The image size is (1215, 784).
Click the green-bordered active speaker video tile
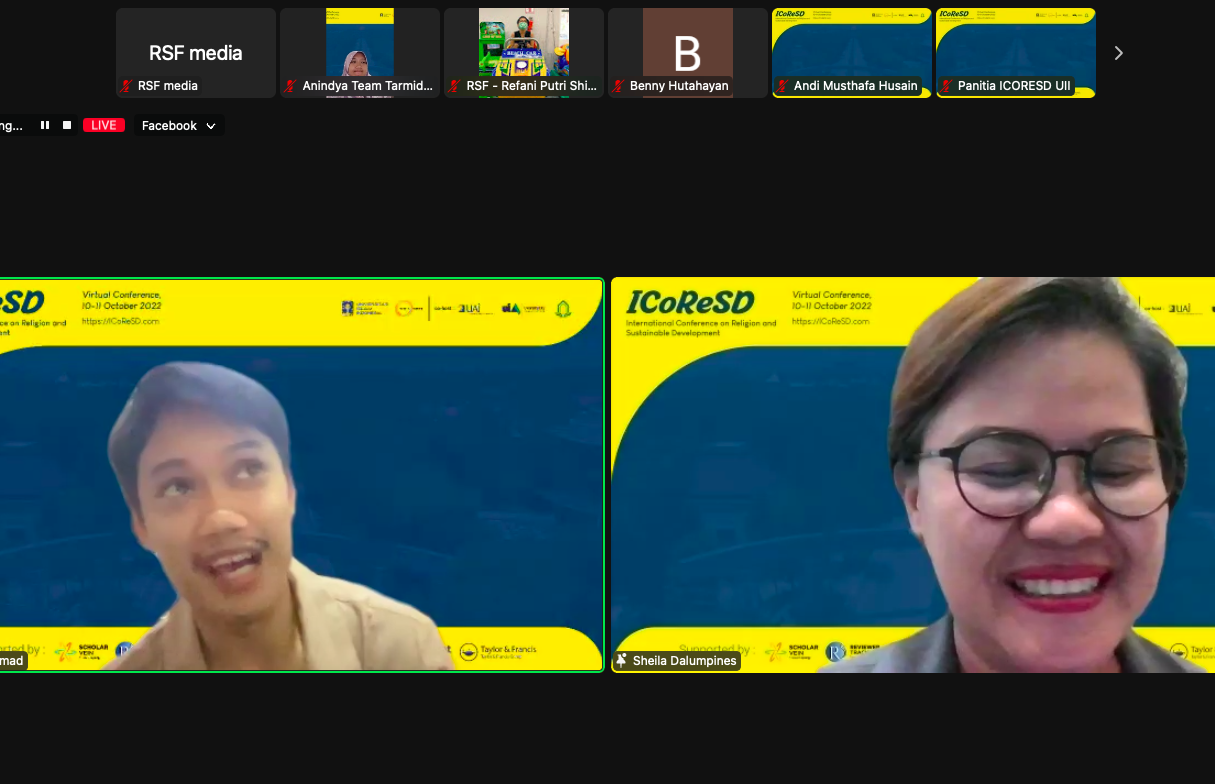(x=302, y=475)
